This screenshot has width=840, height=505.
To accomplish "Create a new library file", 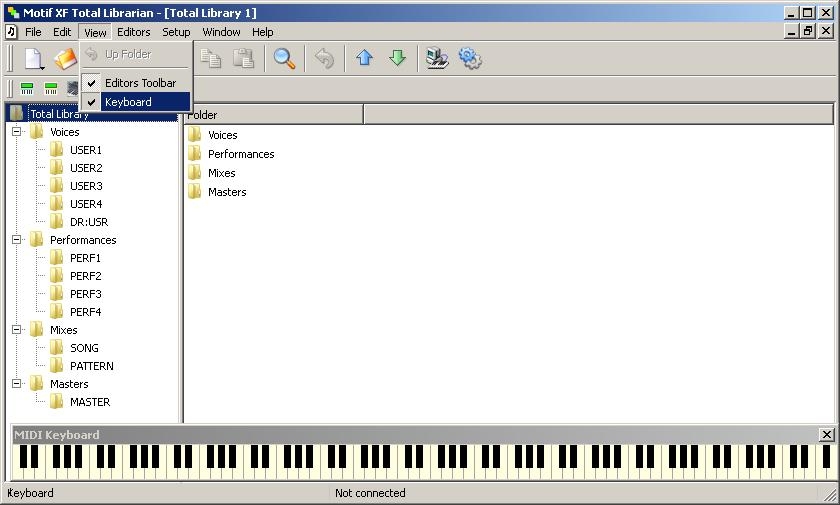I will (34, 58).
